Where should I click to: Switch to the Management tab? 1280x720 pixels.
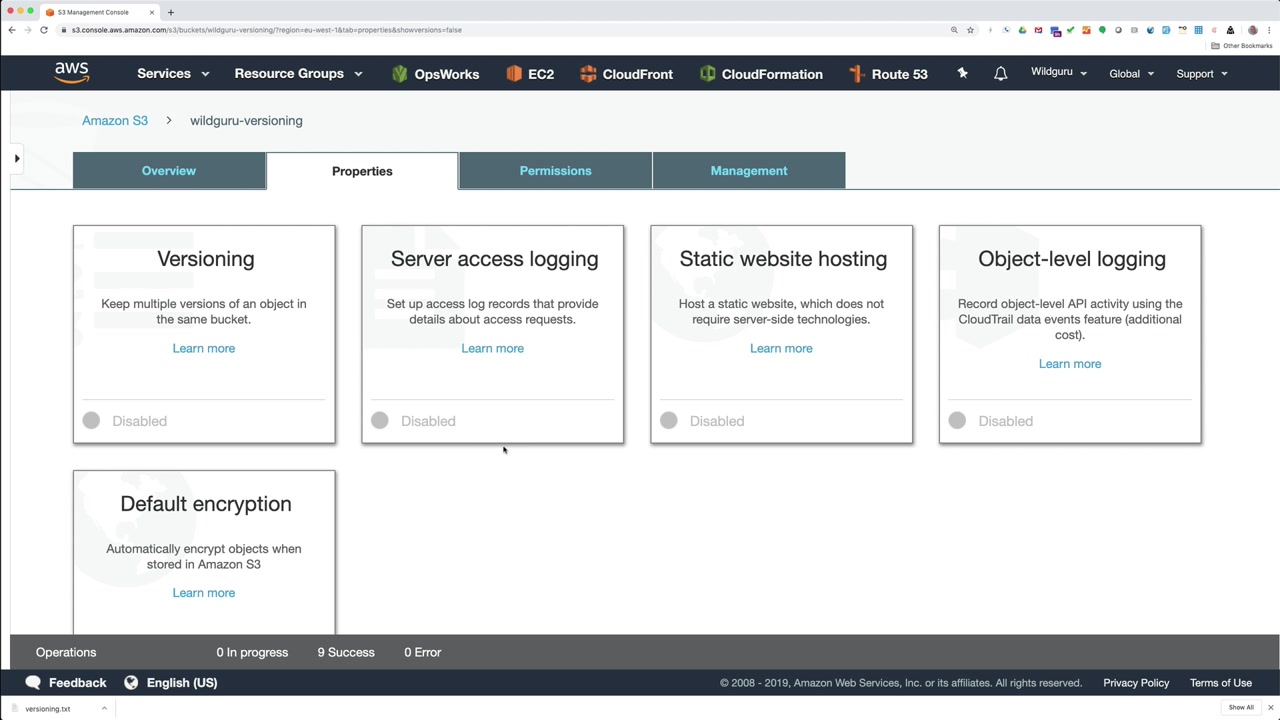tap(749, 171)
